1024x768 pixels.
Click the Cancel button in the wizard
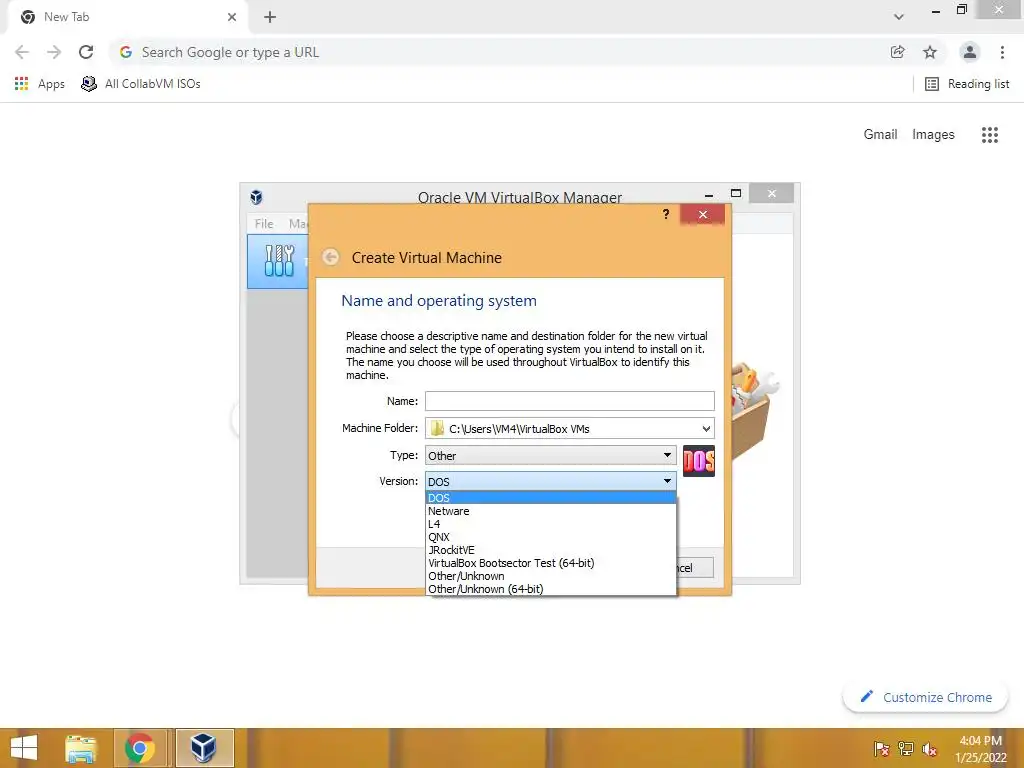pos(694,568)
